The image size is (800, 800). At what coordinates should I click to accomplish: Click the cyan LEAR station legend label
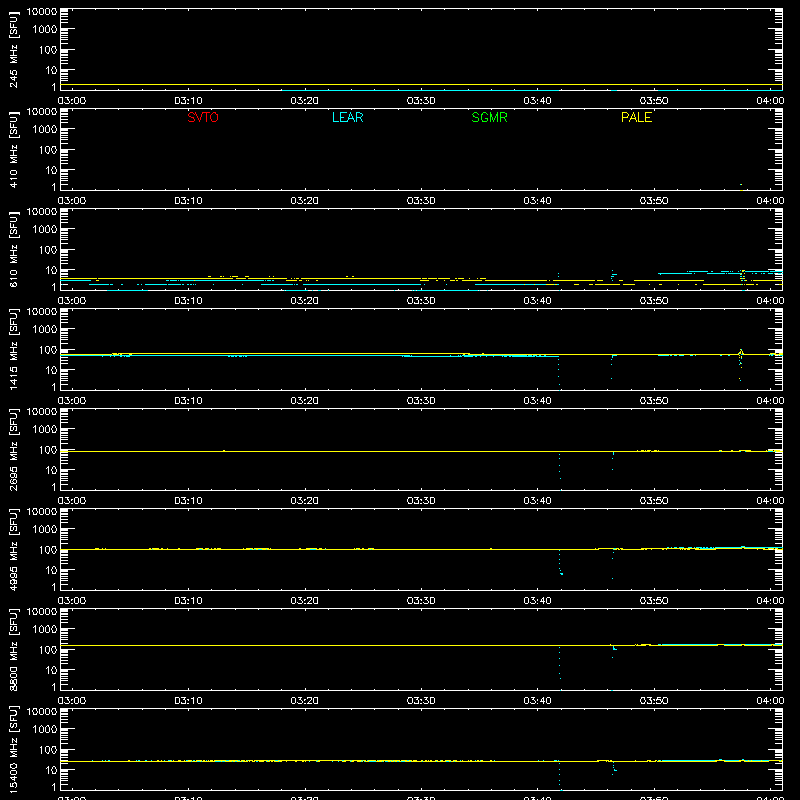347,117
